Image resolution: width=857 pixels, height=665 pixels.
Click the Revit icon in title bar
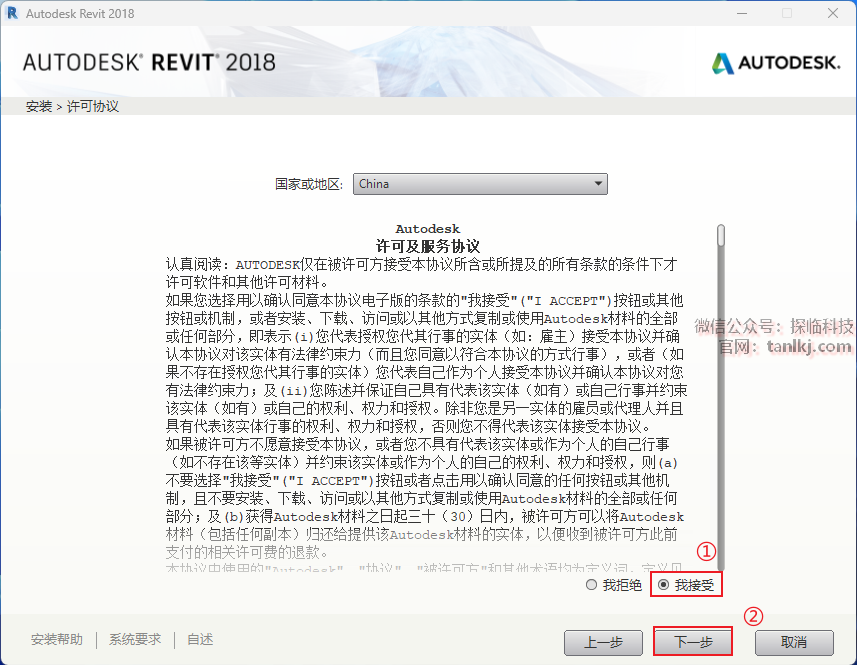tap(12, 13)
